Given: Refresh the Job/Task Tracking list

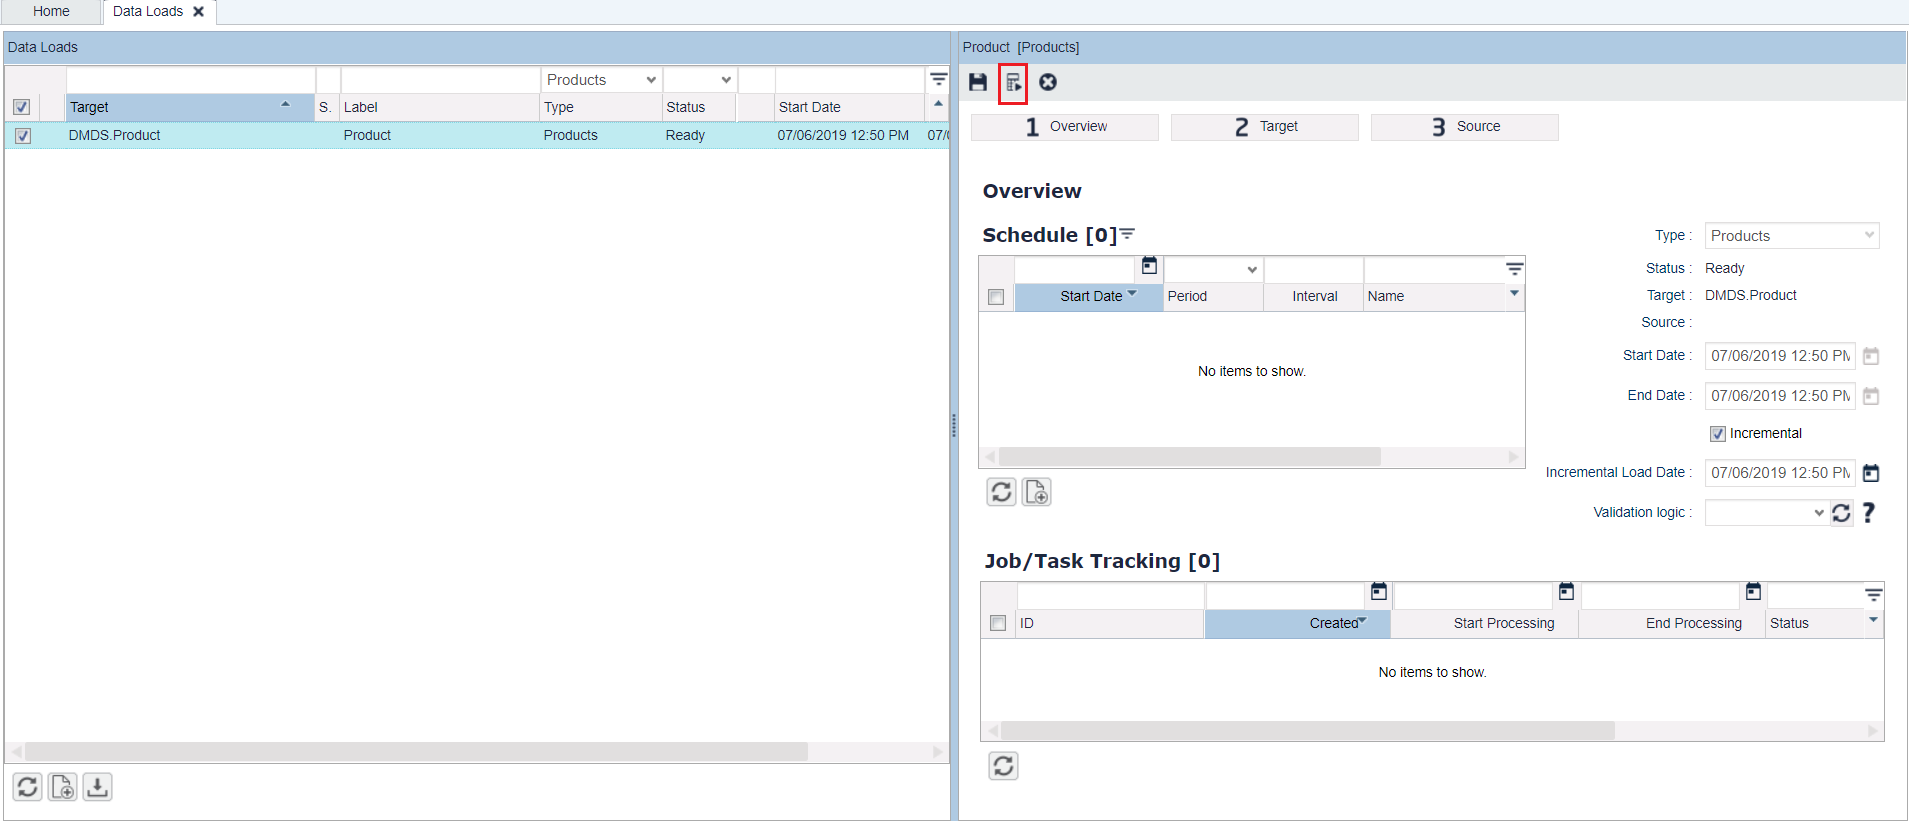Looking at the screenshot, I should [x=1003, y=766].
